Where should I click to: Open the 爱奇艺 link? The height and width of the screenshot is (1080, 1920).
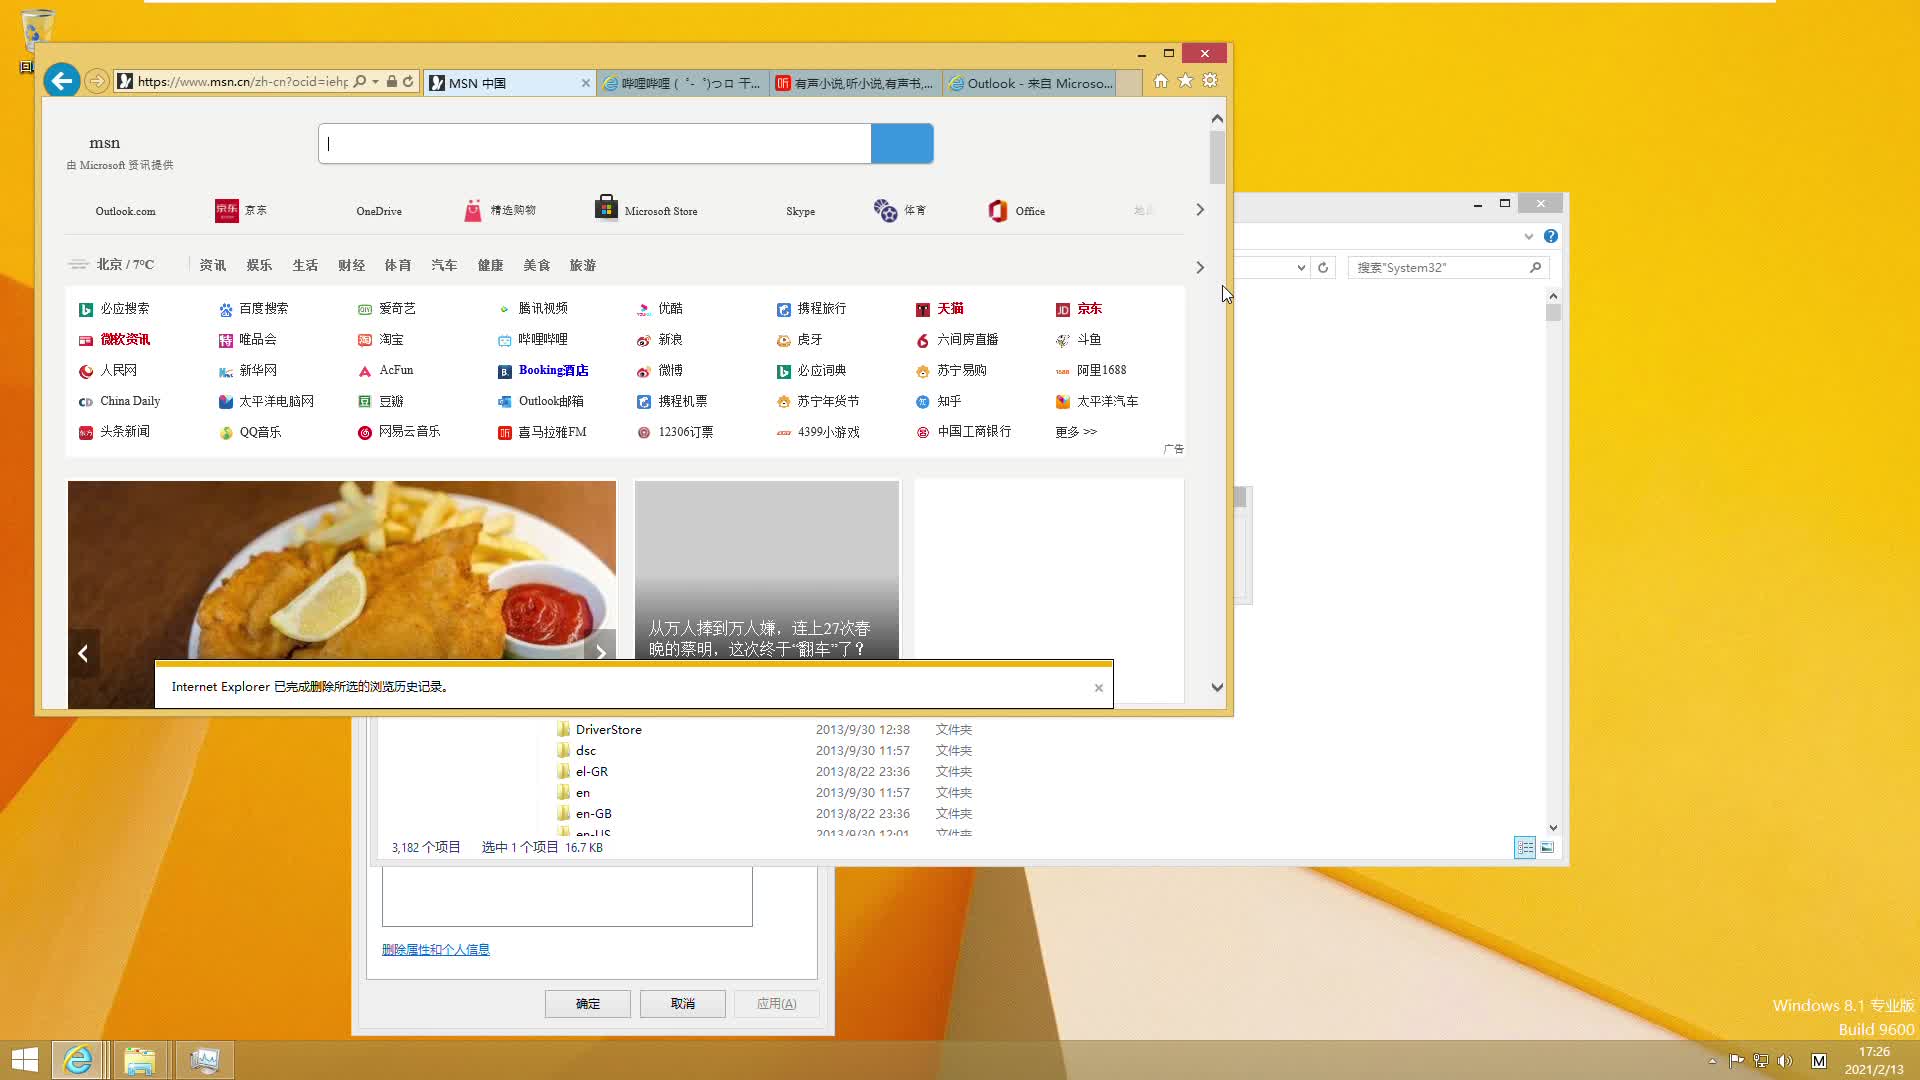tap(386, 309)
